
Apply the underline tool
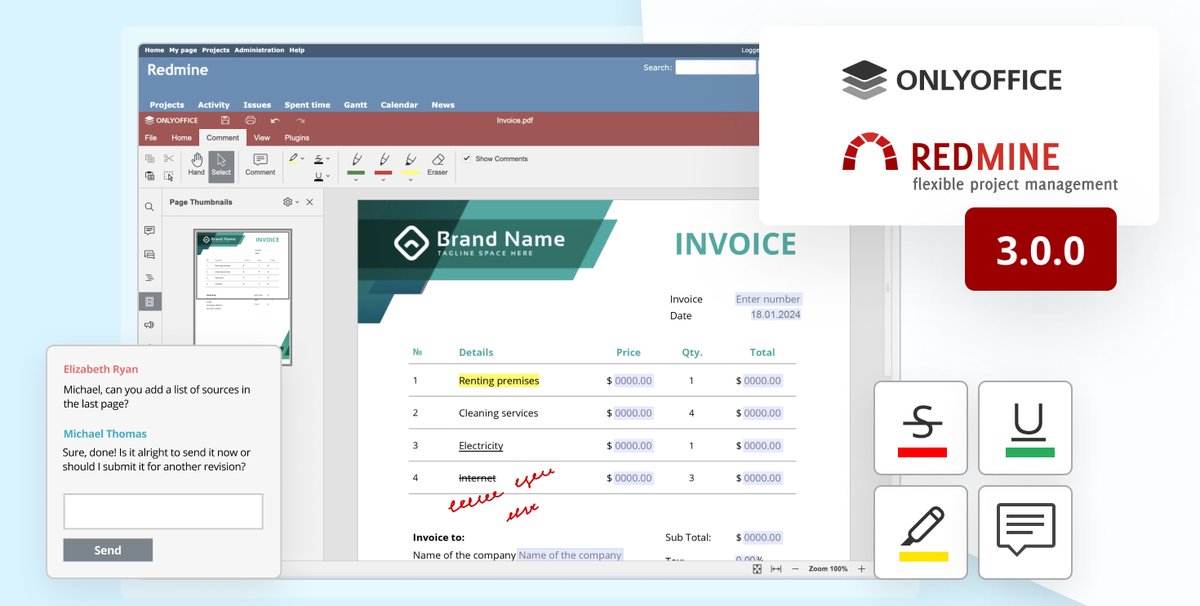pyautogui.click(x=318, y=176)
